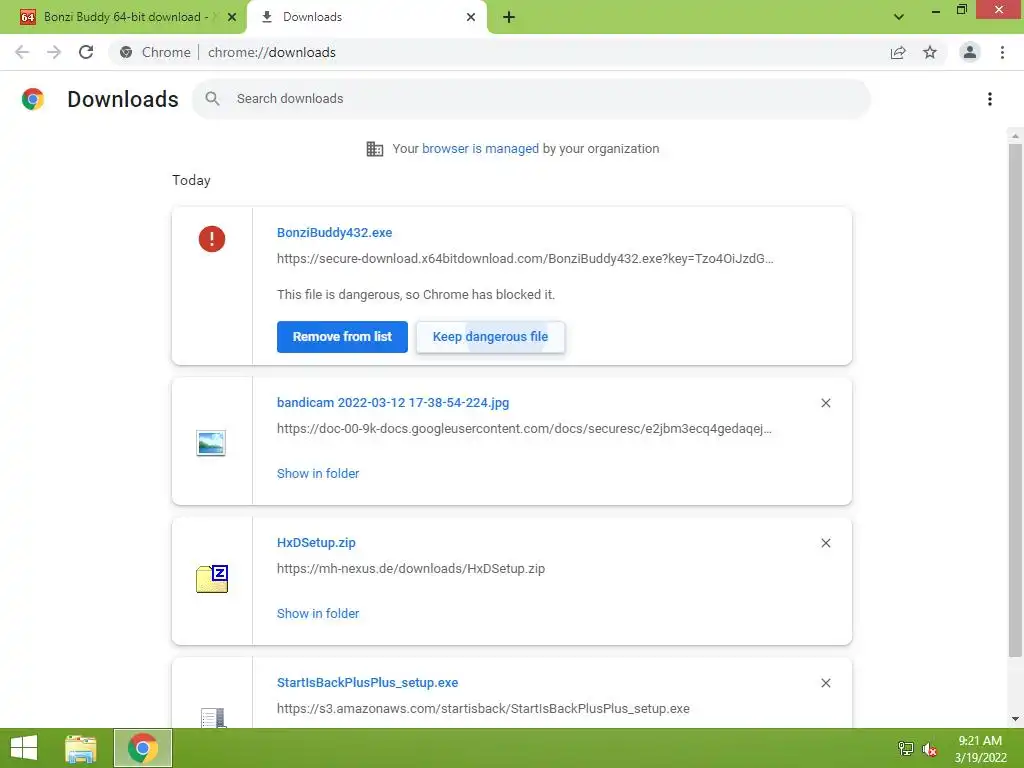Click the scrollbar up arrow
Screen dimensions: 1024x768
1015,136
